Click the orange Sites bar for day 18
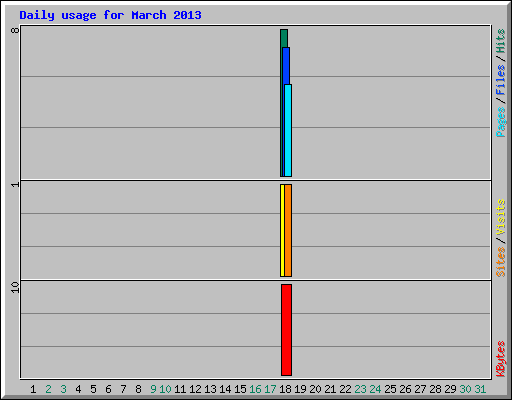This screenshot has height=400, width=512. pyautogui.click(x=288, y=230)
